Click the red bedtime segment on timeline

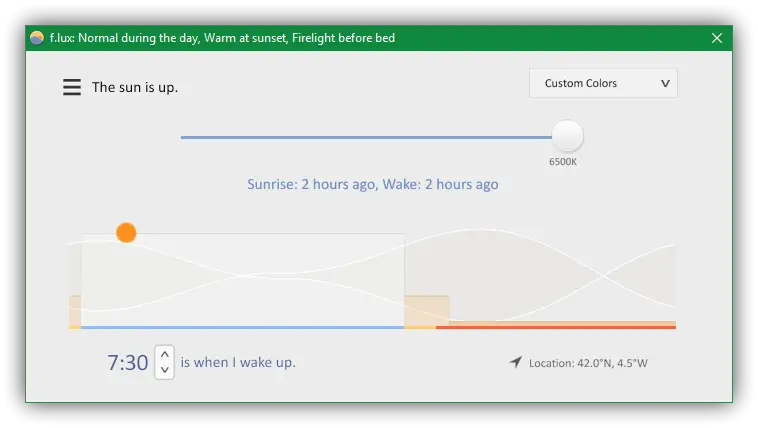556,326
